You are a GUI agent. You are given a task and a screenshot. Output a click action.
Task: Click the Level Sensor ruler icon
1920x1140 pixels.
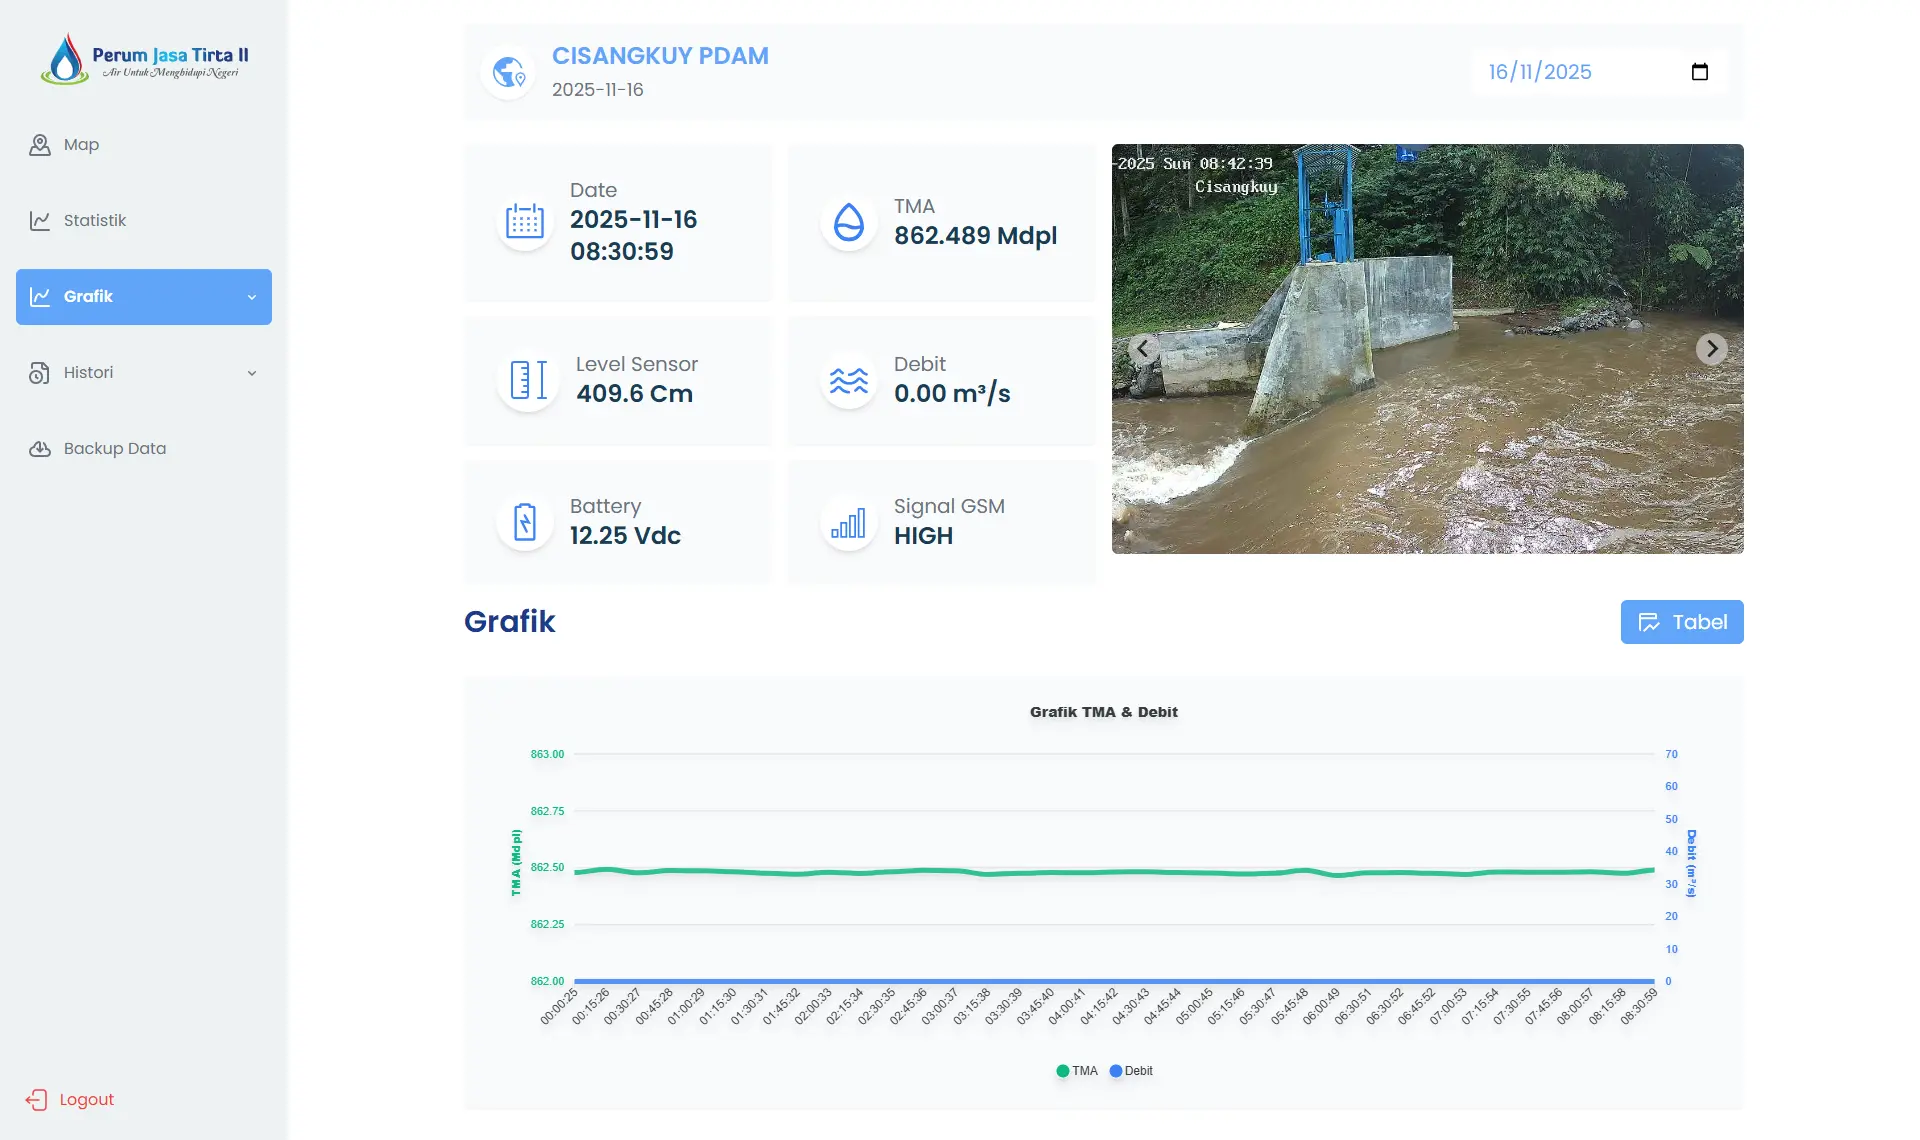527,380
